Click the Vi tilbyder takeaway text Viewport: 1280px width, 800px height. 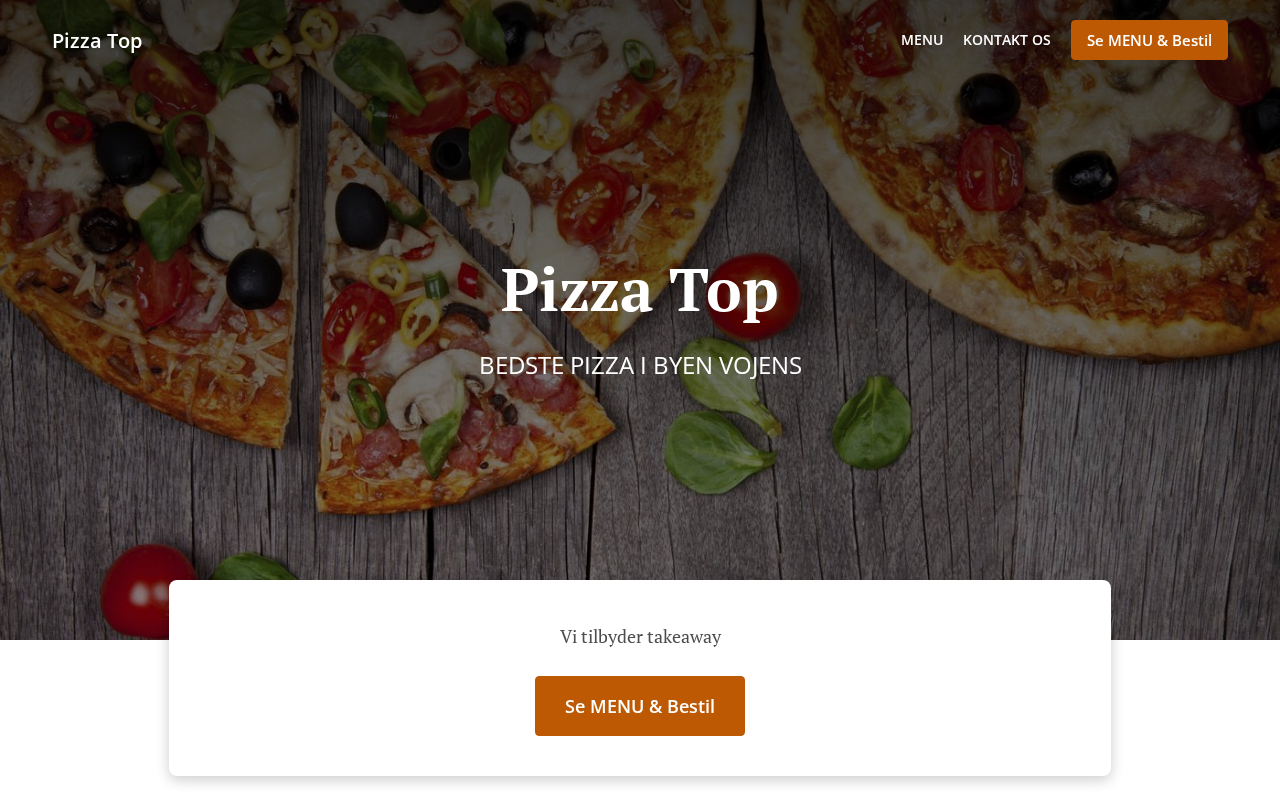(x=640, y=636)
